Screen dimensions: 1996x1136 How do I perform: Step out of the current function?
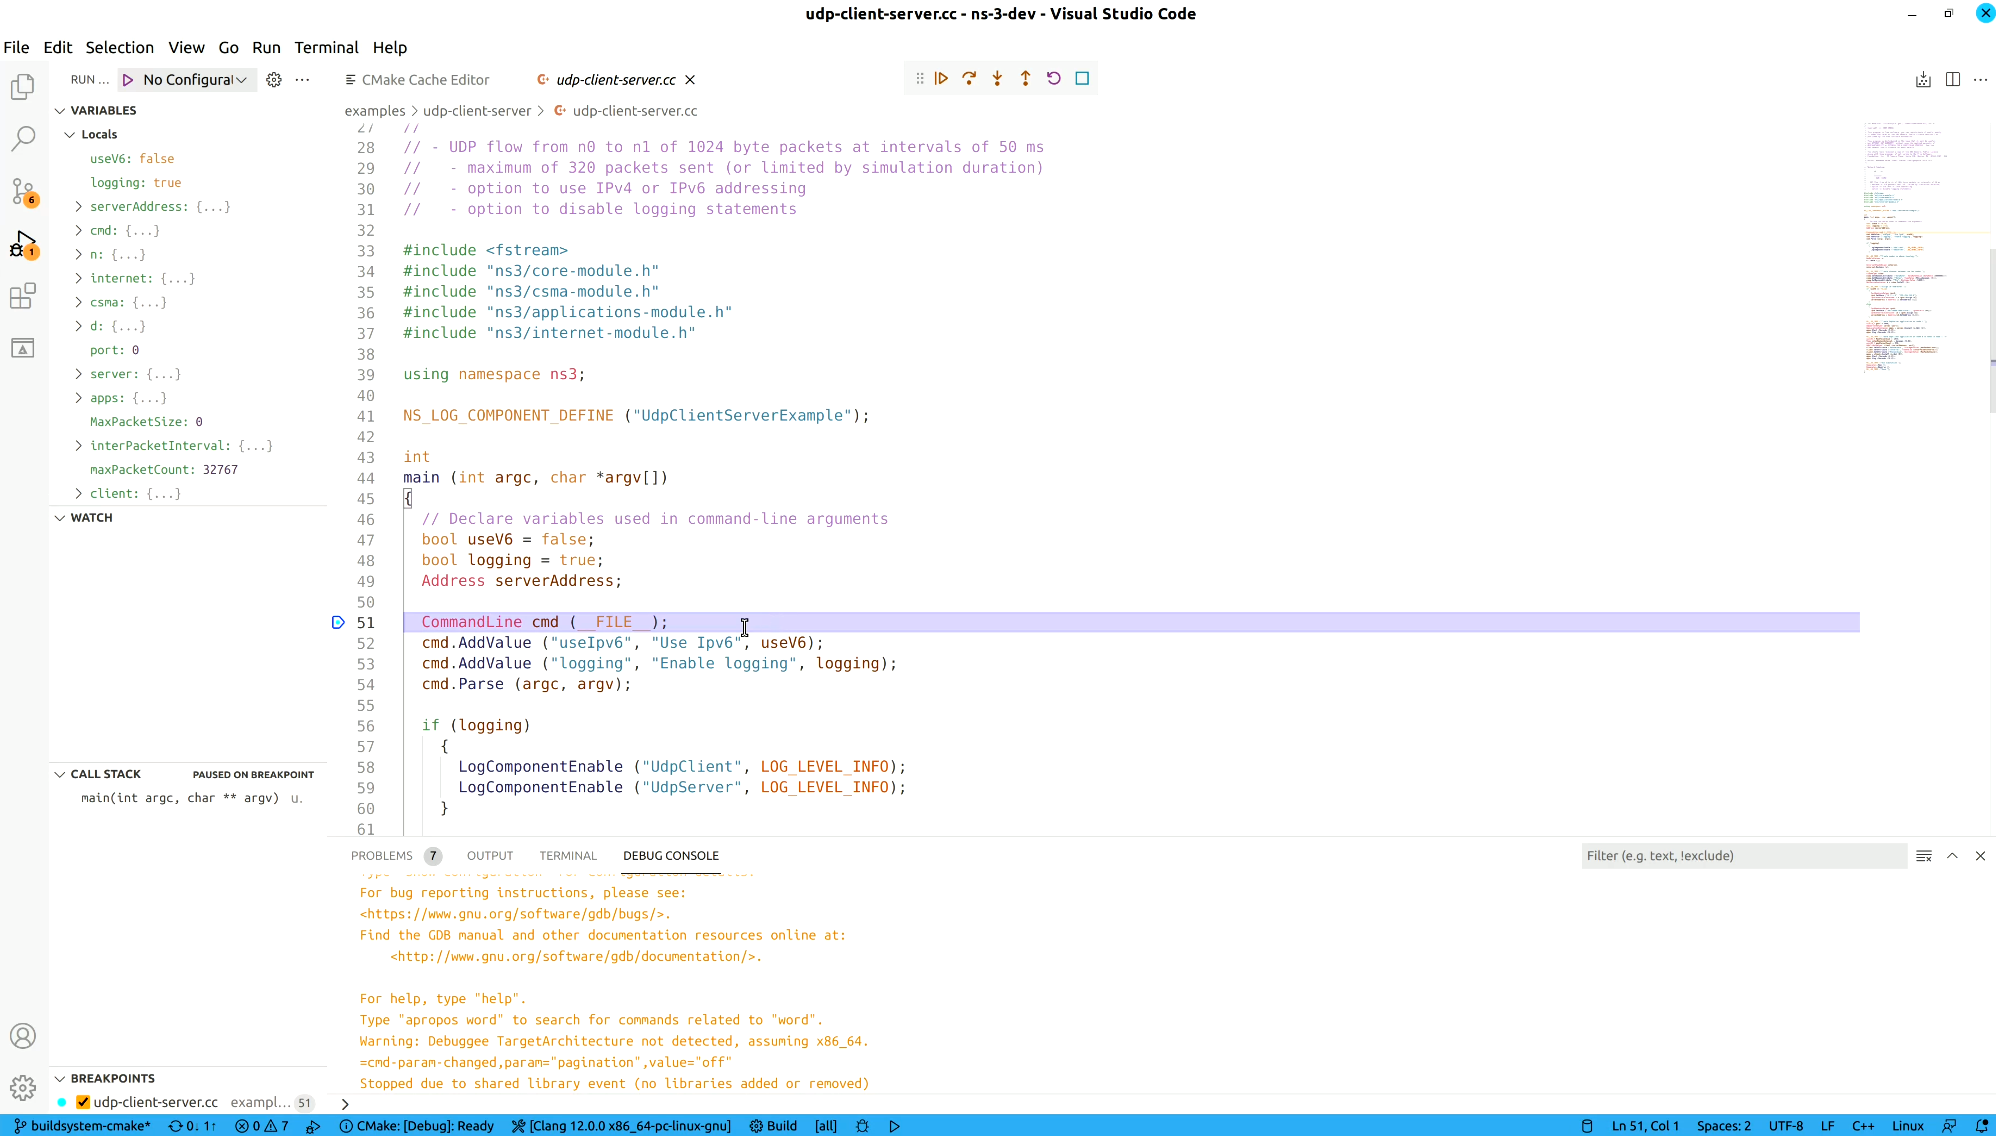(x=1025, y=78)
